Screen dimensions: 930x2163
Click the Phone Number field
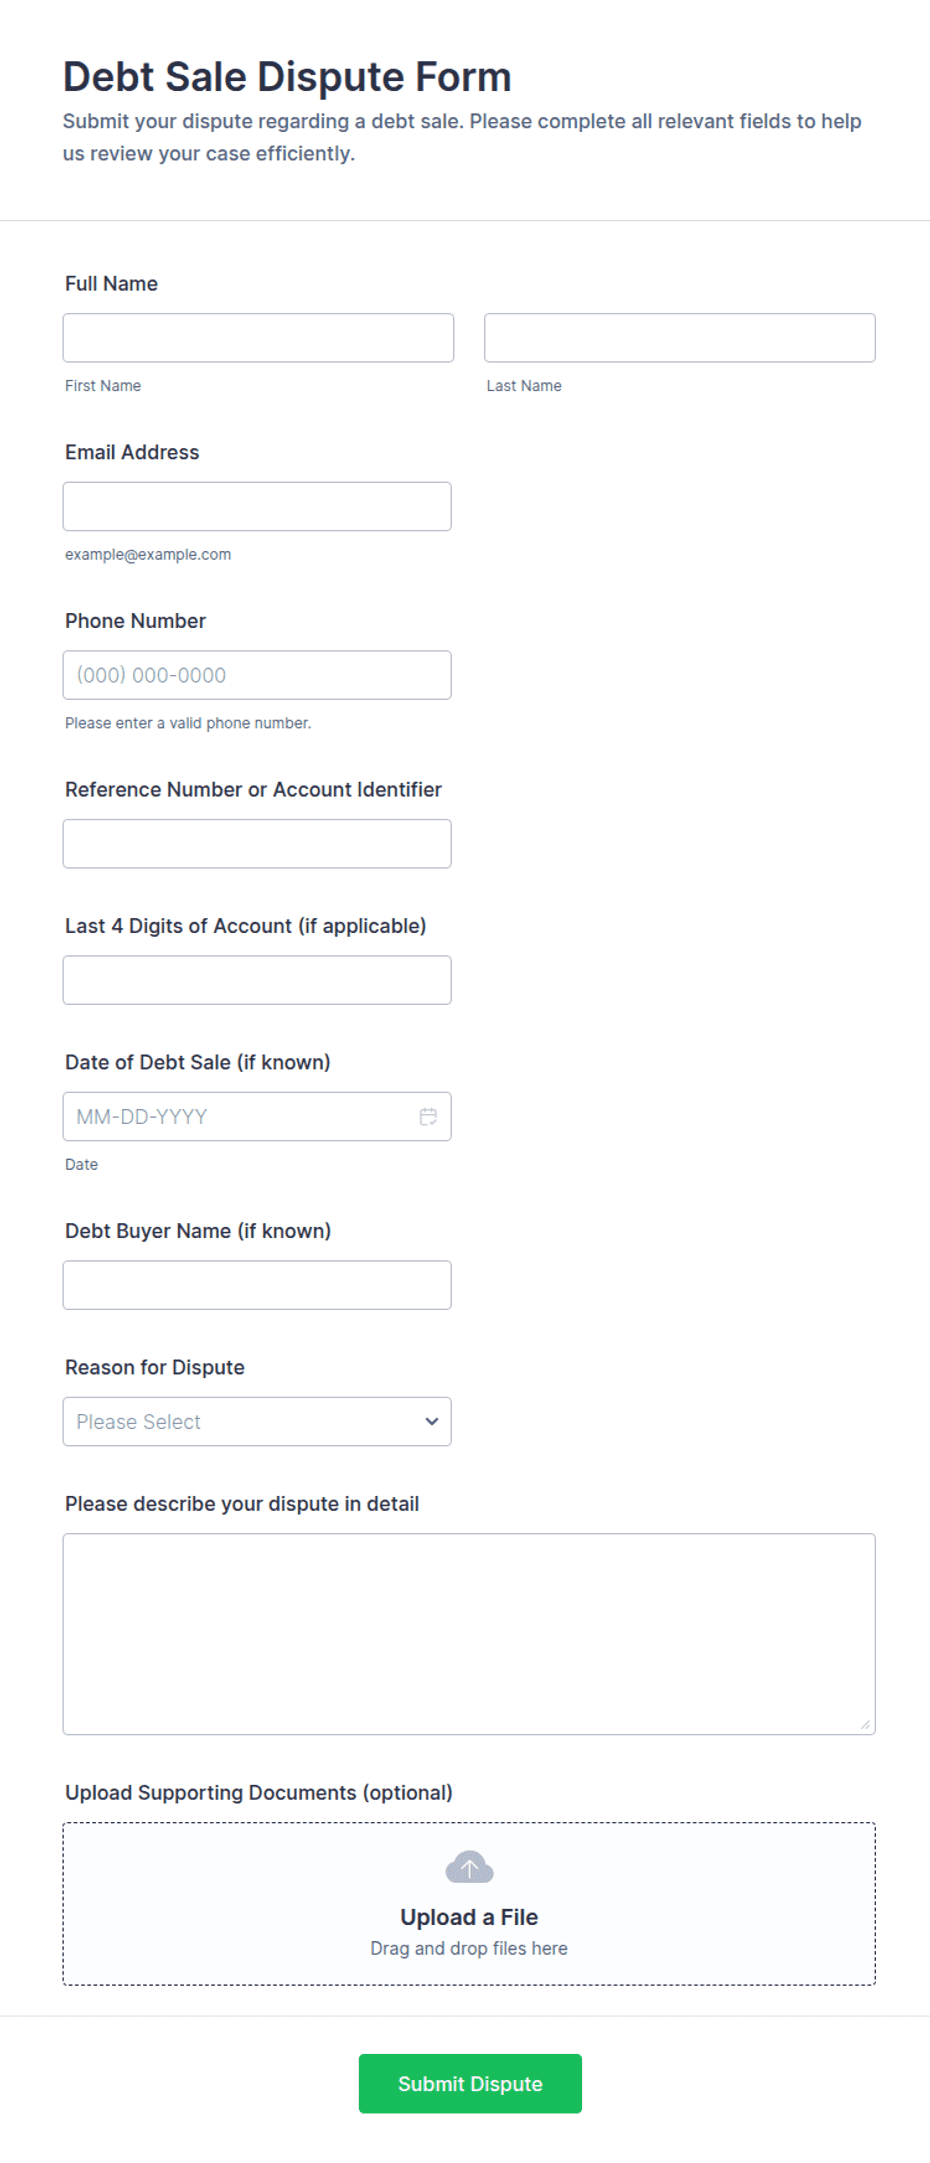pyautogui.click(x=257, y=675)
